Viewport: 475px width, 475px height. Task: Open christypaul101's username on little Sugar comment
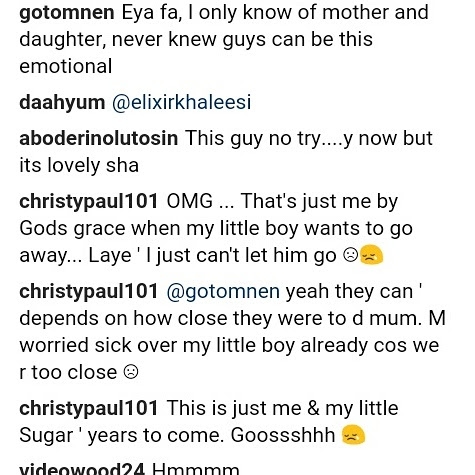(x=89, y=409)
